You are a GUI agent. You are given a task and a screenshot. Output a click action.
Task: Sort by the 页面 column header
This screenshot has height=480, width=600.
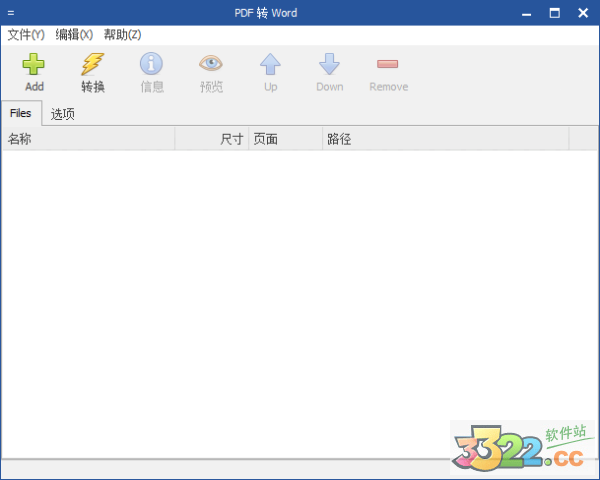[x=285, y=139]
